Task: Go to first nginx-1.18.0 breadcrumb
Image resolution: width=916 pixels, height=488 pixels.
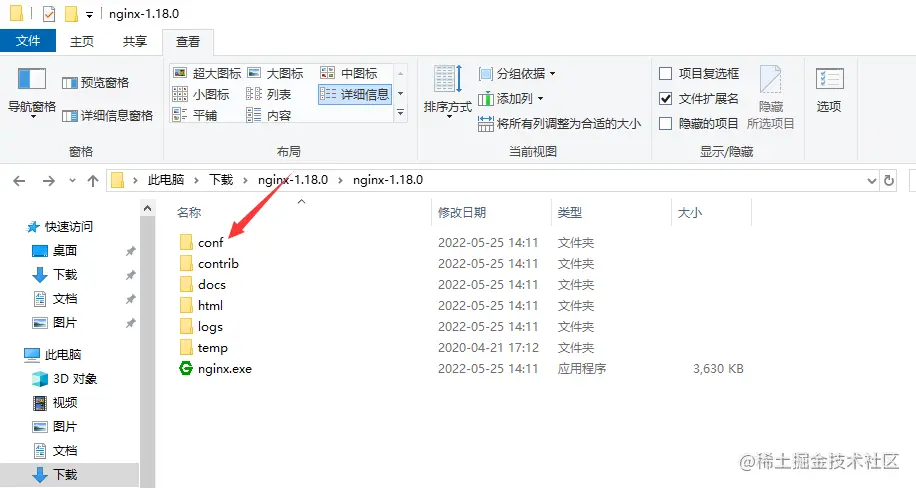Action: 293,180
